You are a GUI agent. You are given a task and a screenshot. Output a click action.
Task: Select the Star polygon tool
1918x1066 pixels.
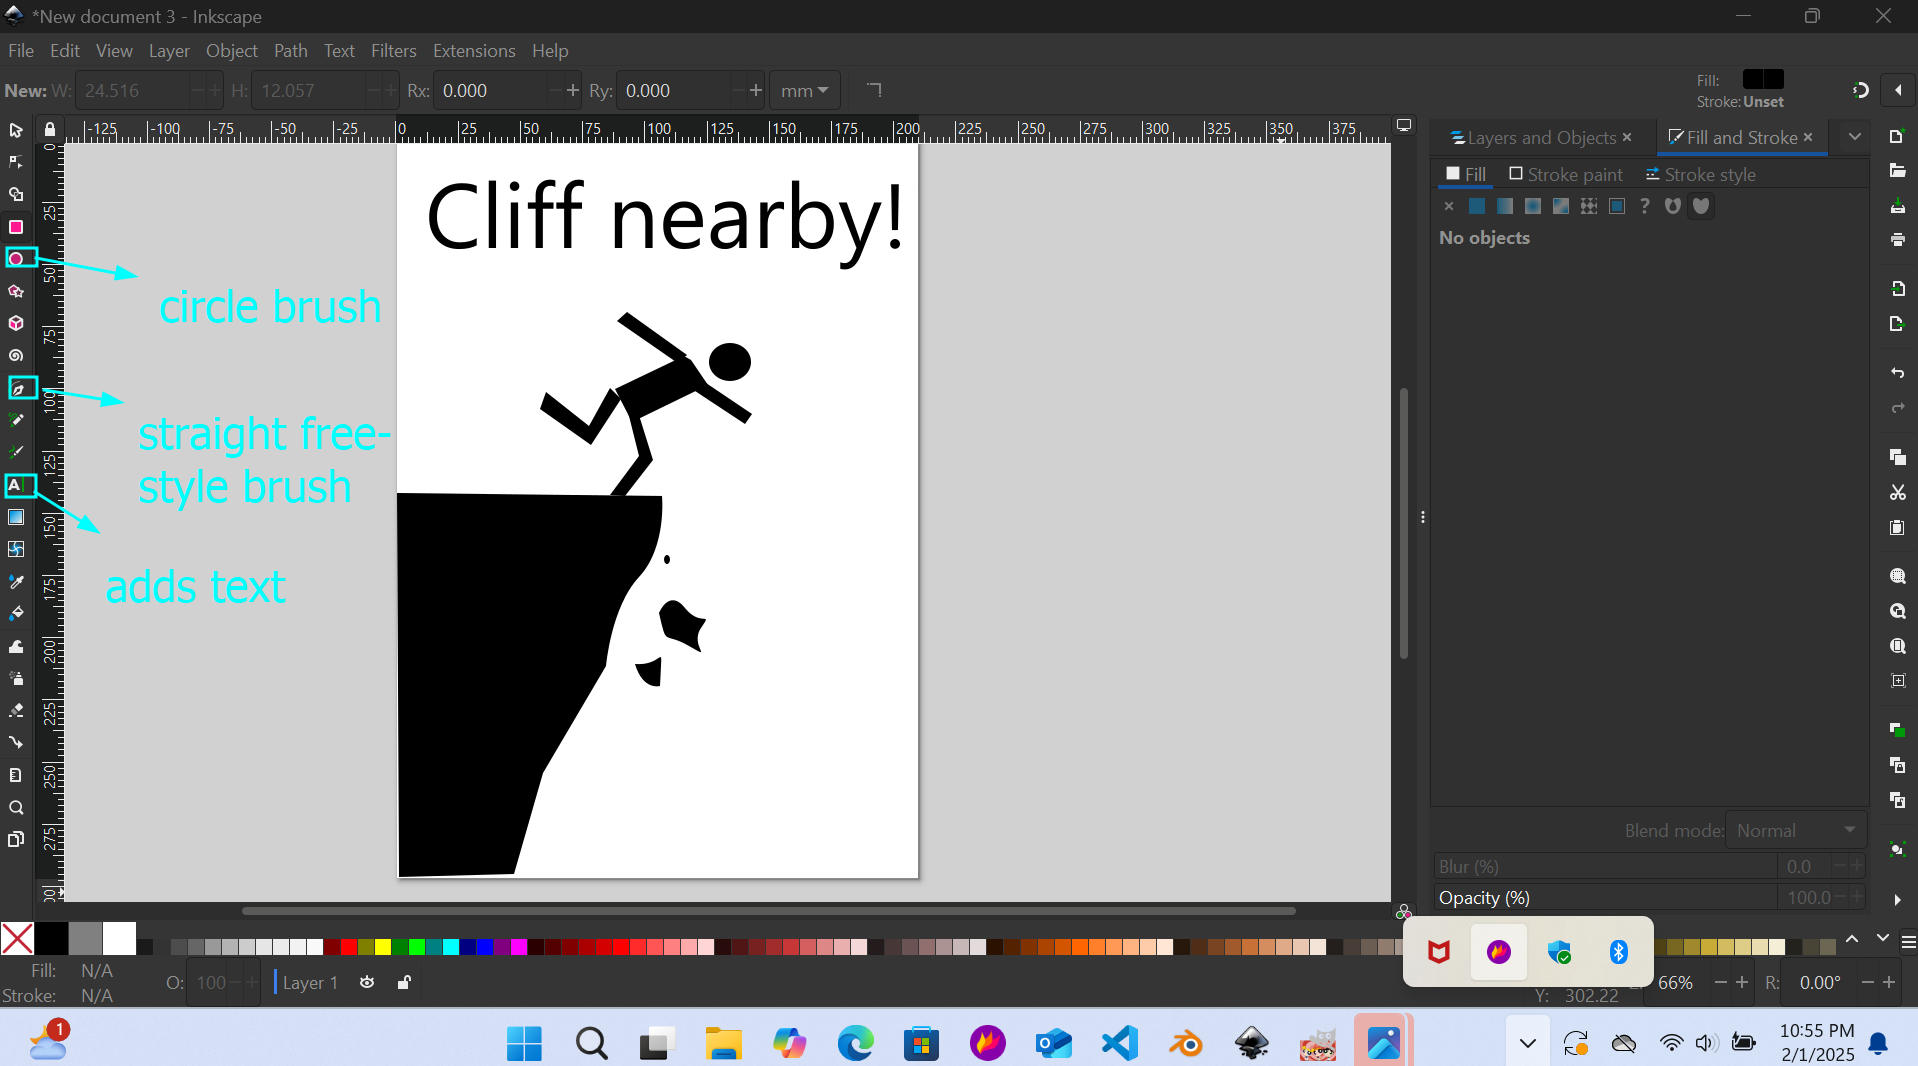click(x=16, y=291)
